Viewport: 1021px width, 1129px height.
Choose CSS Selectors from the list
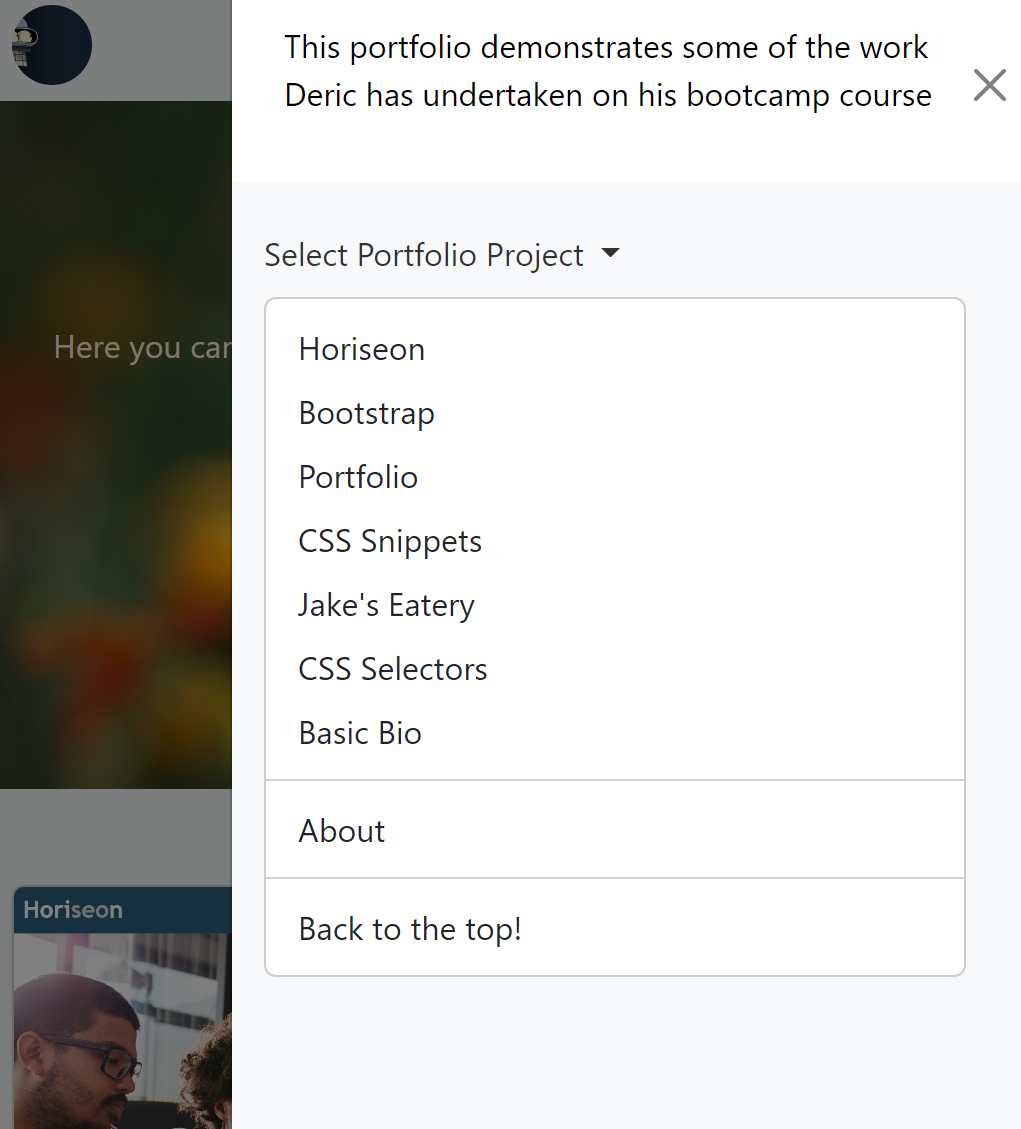click(x=392, y=669)
